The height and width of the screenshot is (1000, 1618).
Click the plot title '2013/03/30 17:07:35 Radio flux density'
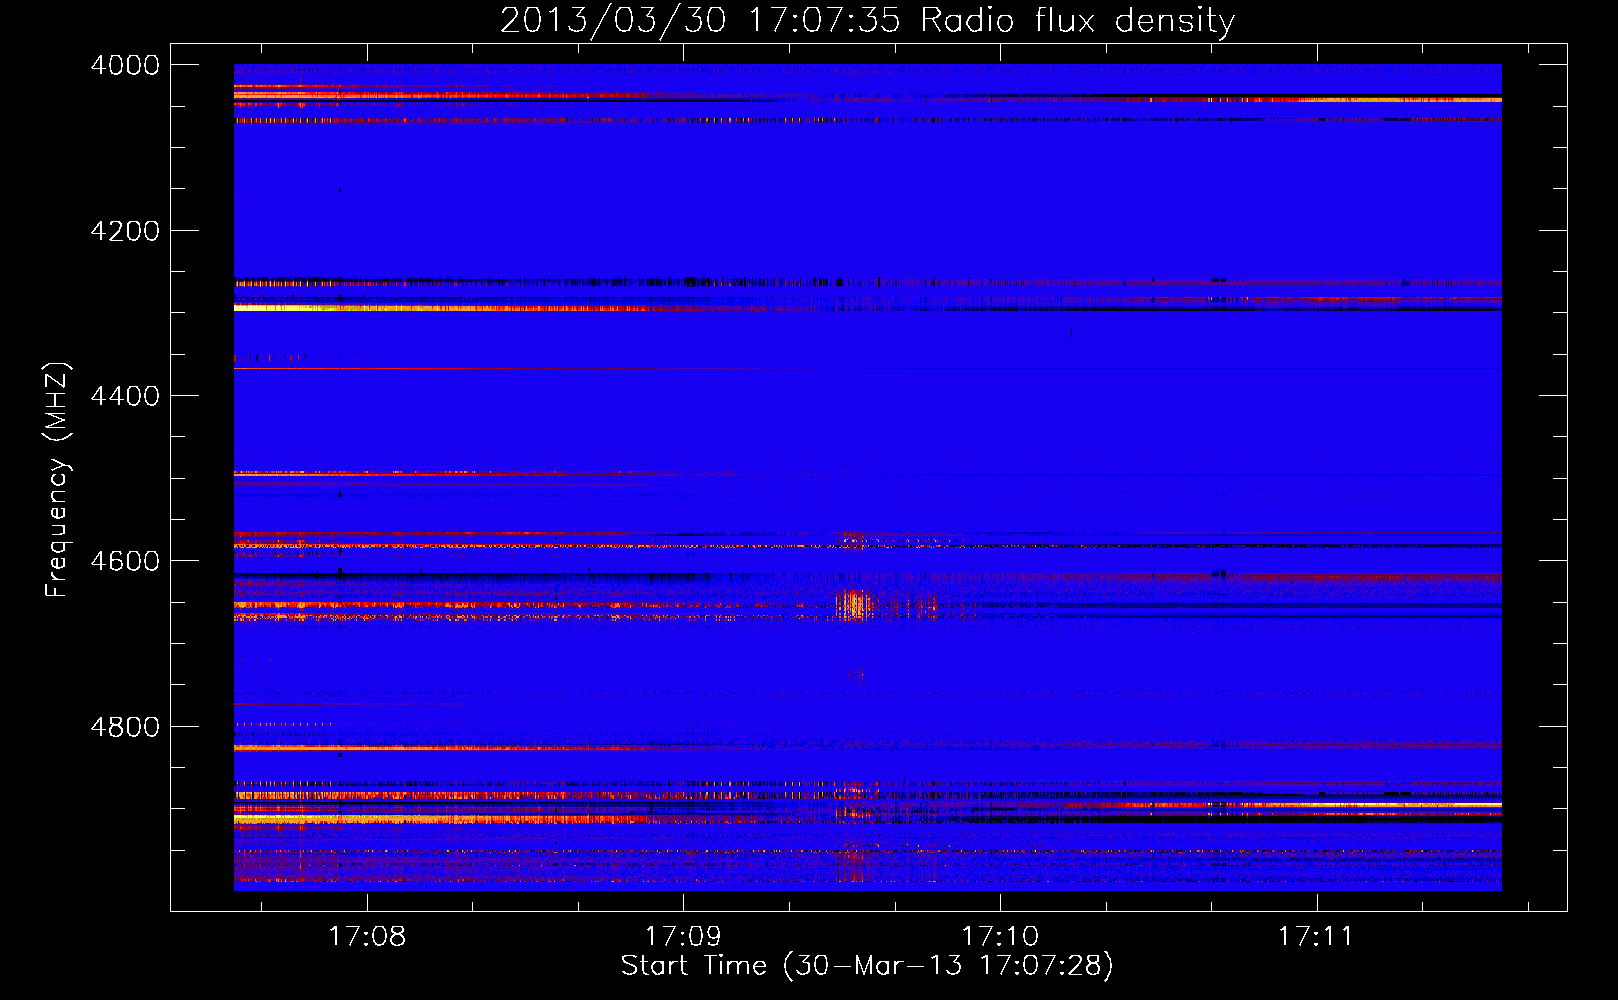point(867,20)
